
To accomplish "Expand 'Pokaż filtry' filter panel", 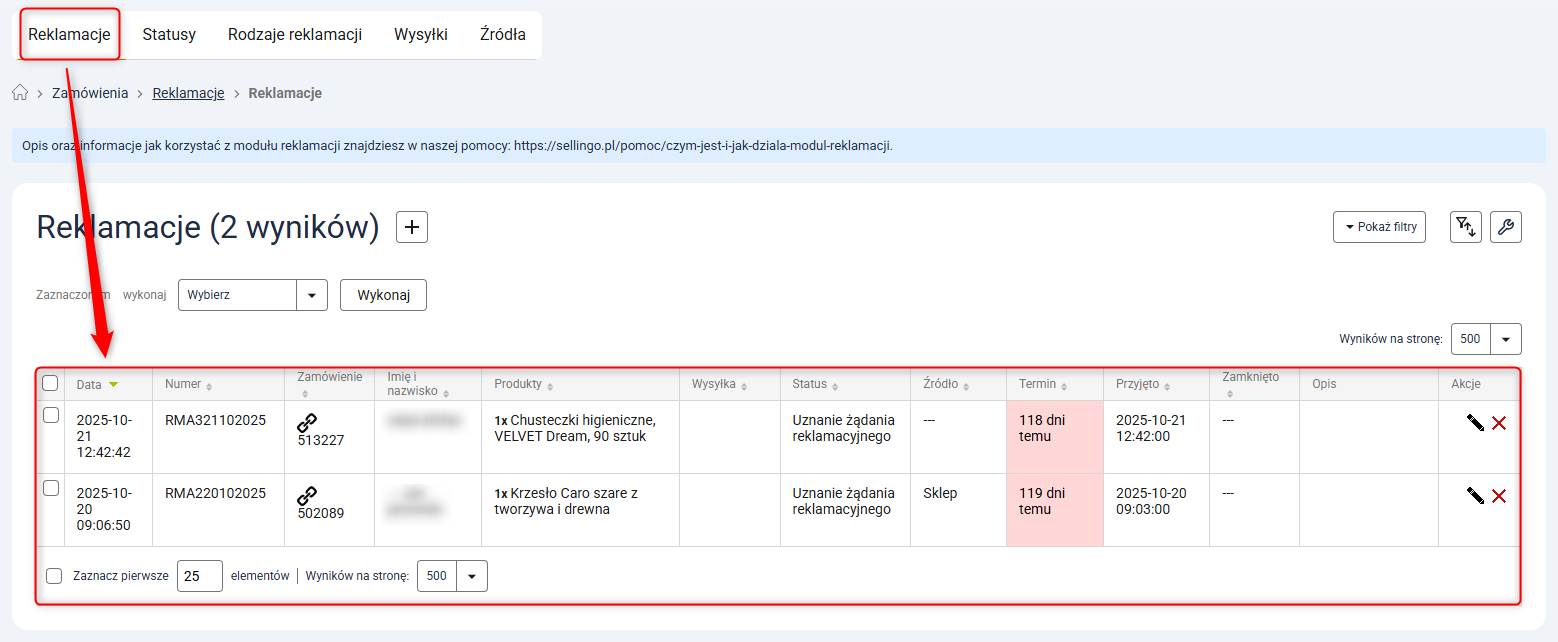I will click(x=1379, y=227).
